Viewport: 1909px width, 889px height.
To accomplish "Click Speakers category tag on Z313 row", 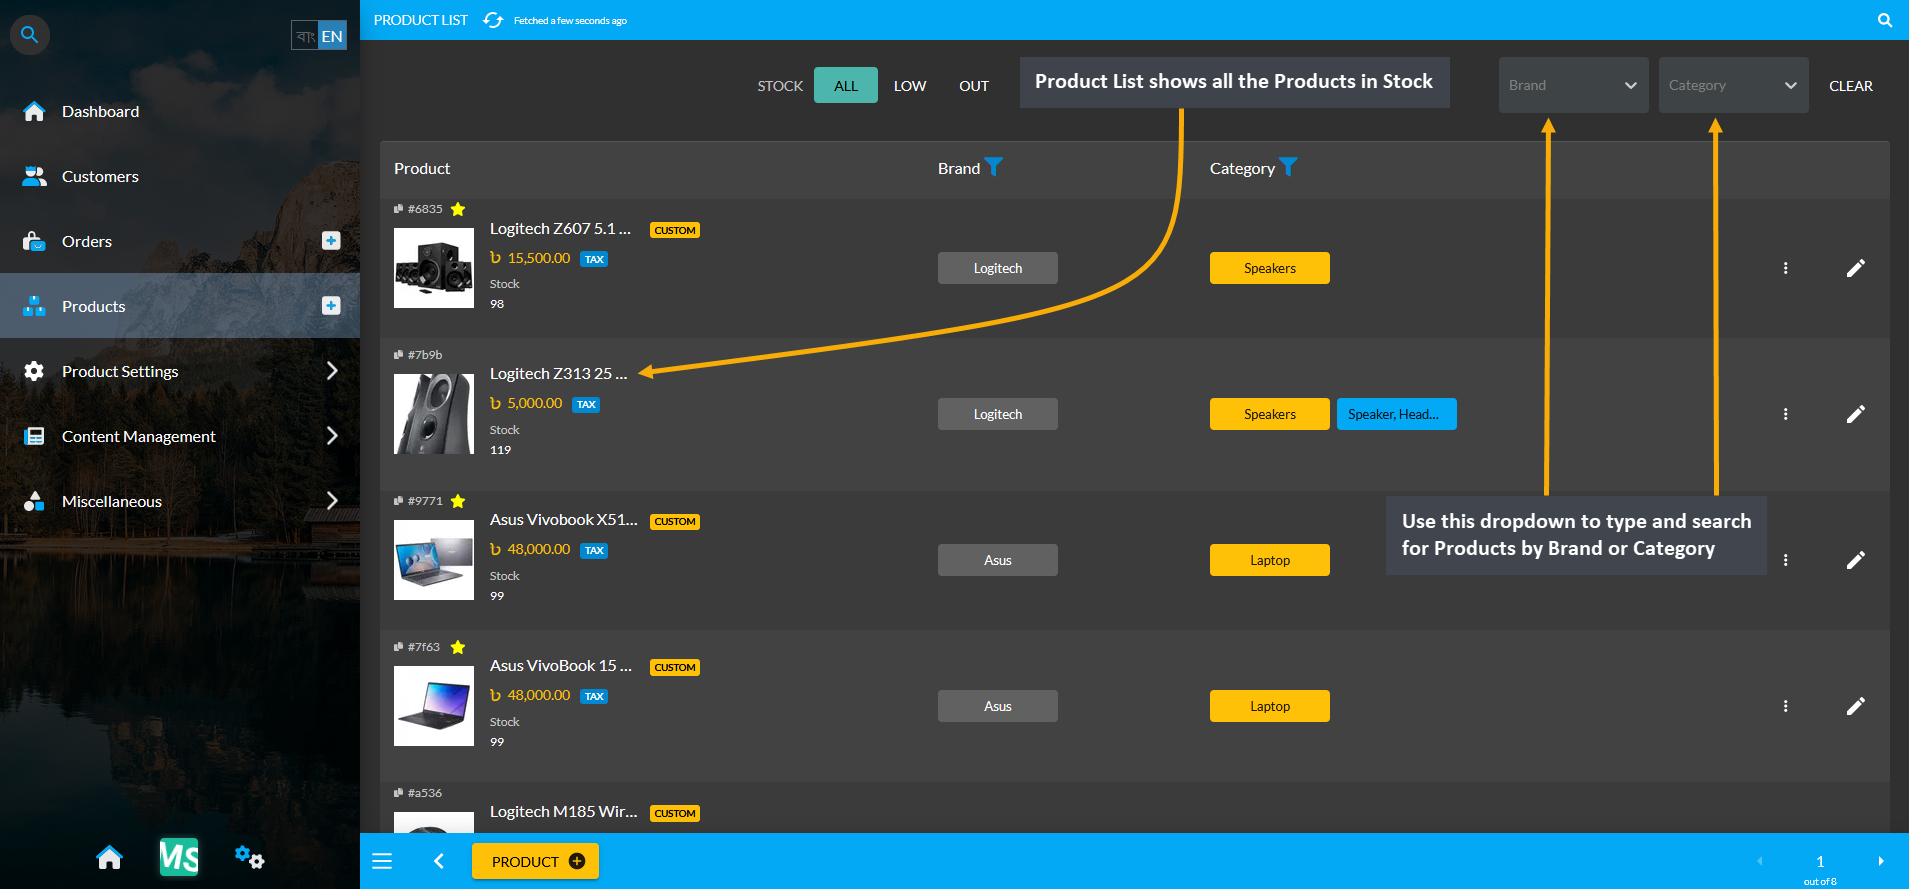I will tap(1270, 414).
